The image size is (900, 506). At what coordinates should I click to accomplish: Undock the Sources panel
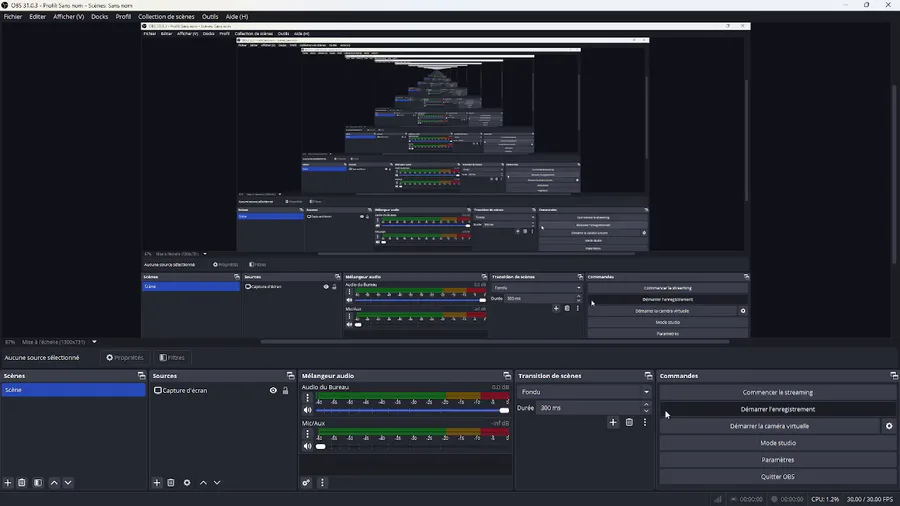(290, 376)
